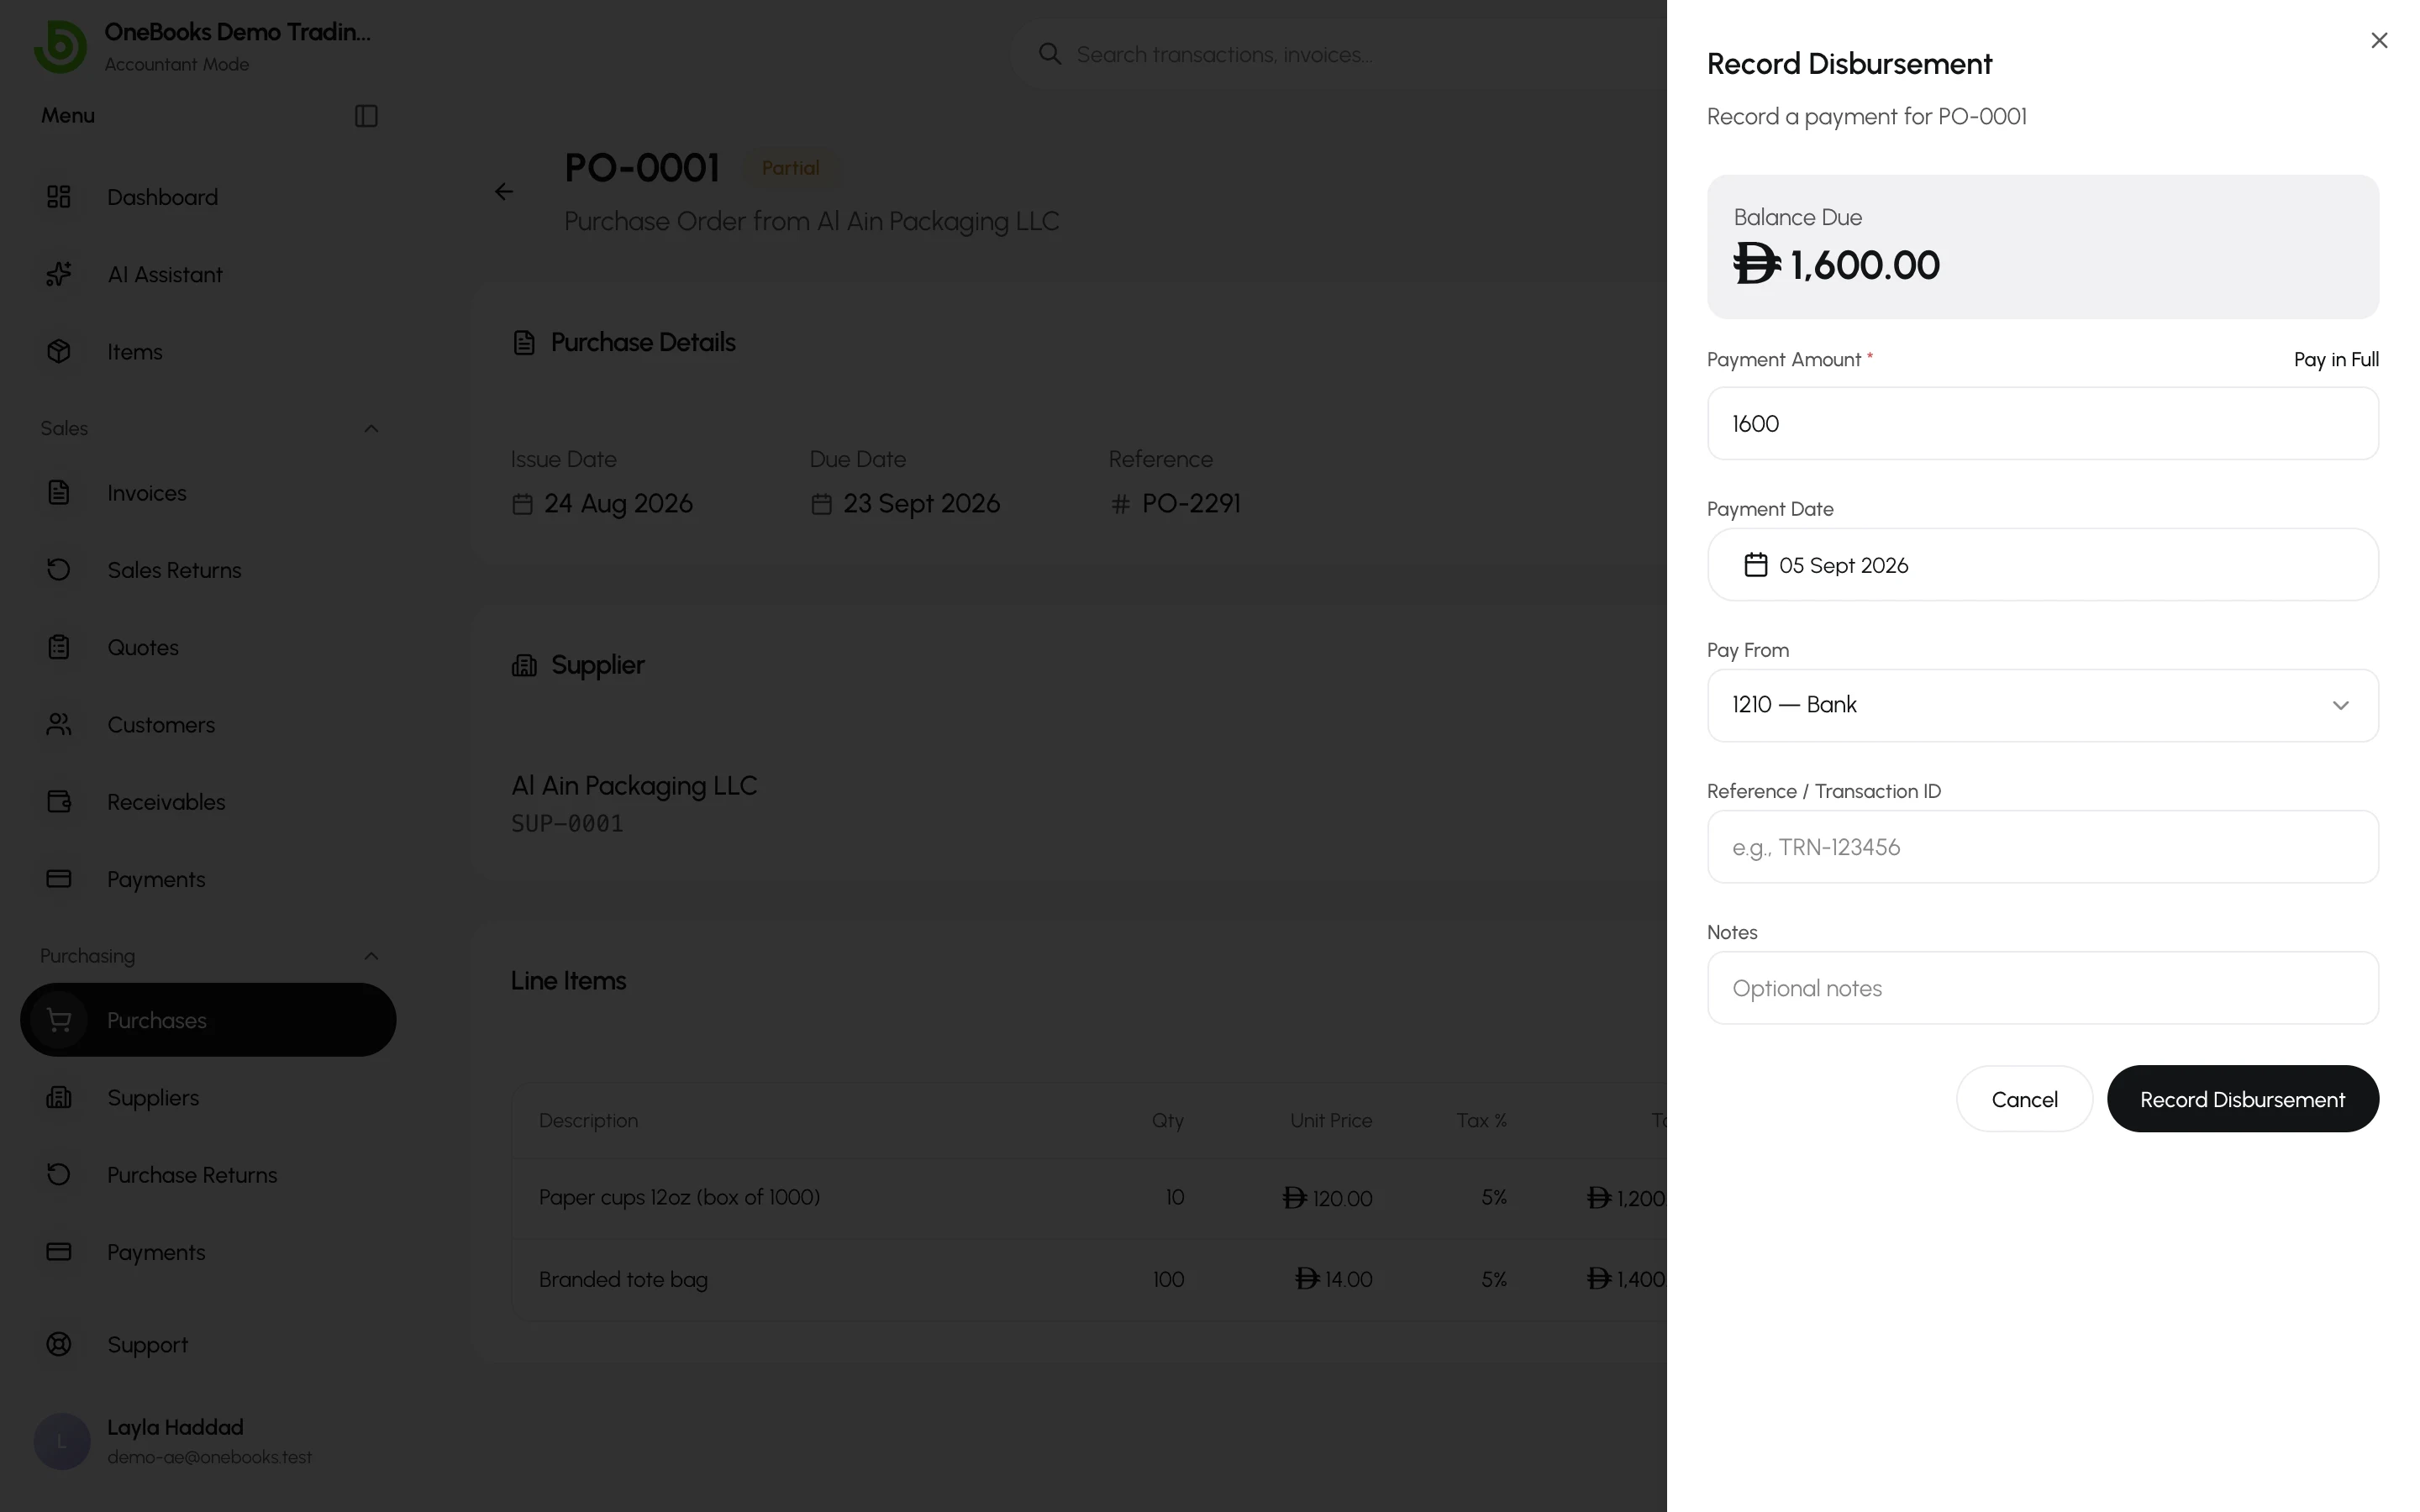2420x1512 pixels.
Task: Click the Invoices document icon
Action: coord(59,493)
